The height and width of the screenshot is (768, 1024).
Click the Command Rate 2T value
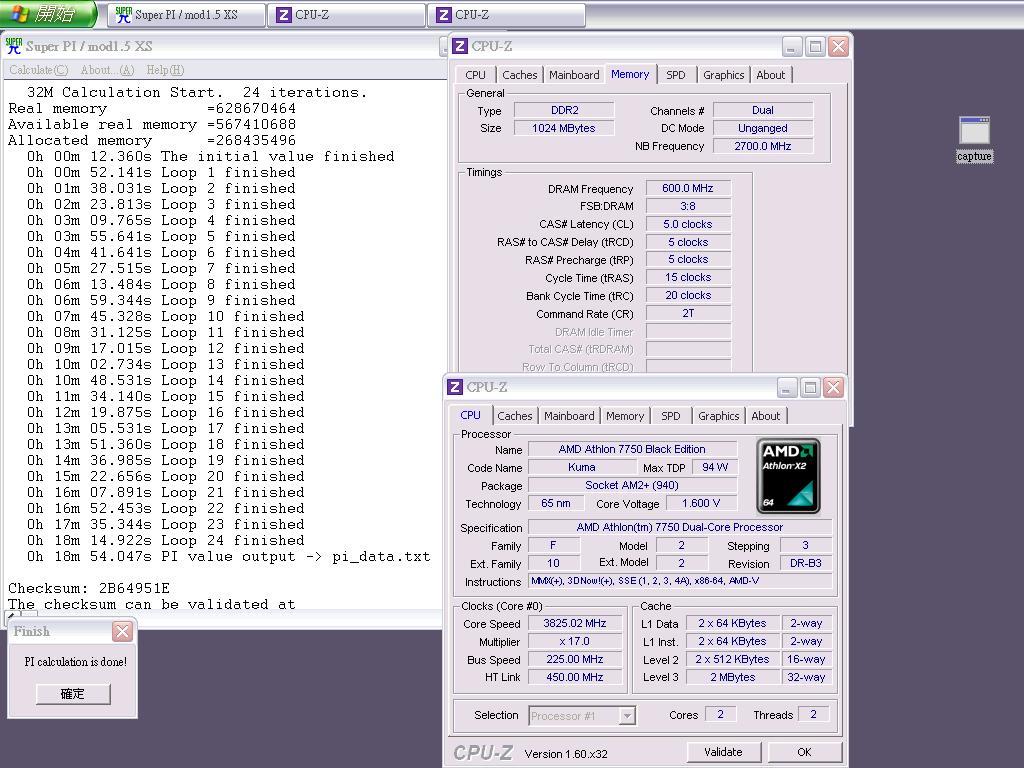pyautogui.click(x=688, y=313)
